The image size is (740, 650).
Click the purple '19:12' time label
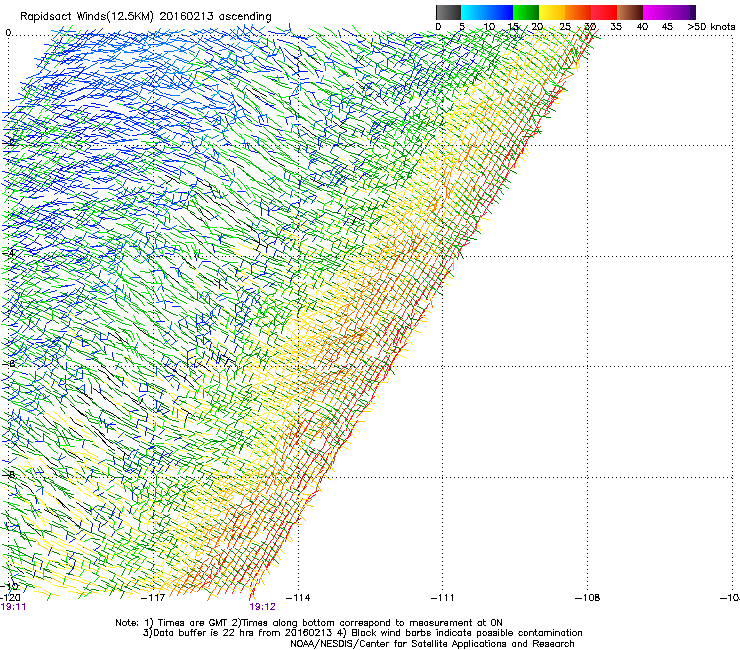[262, 607]
